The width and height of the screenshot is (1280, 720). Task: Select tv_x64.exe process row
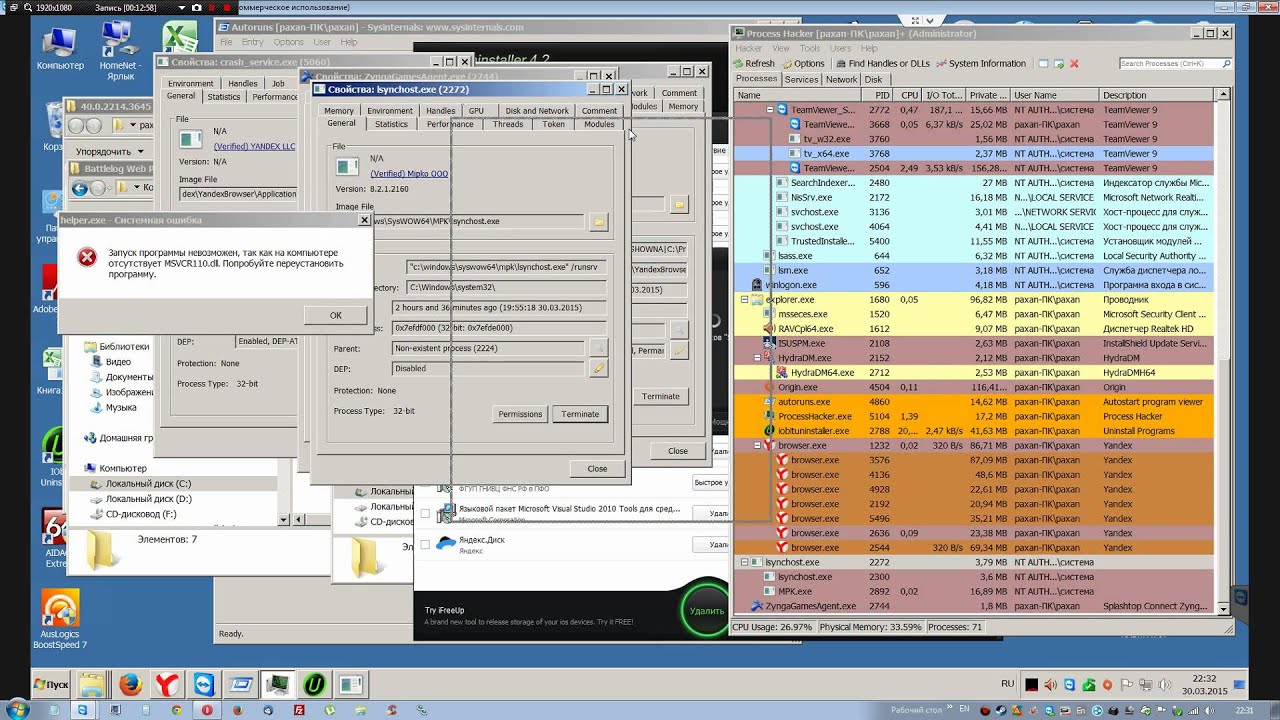point(975,154)
